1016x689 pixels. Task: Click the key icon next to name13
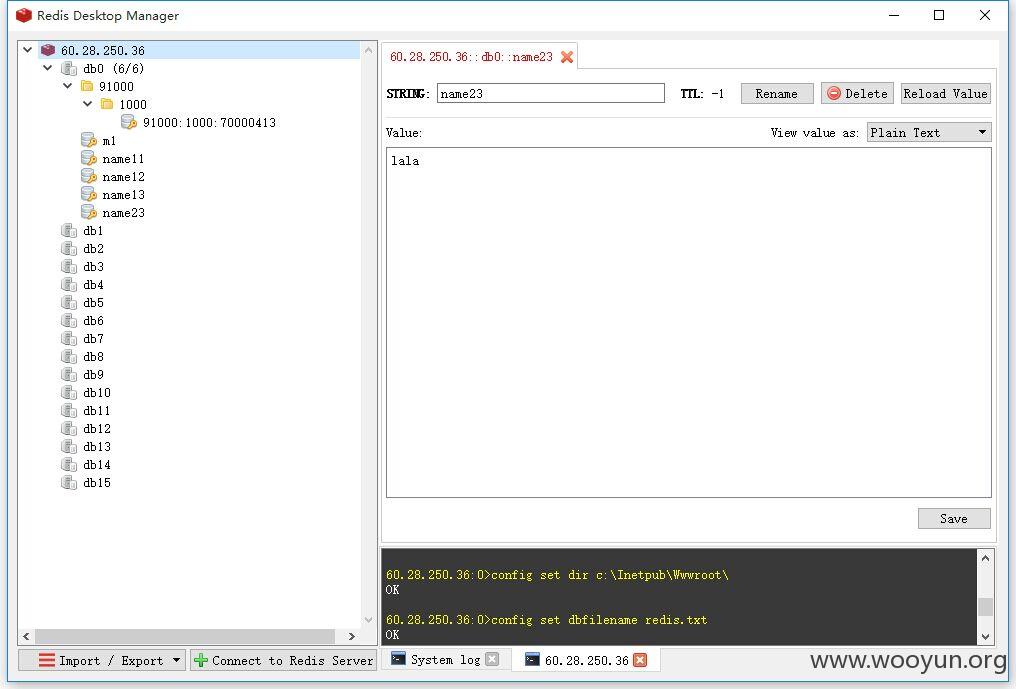(89, 194)
